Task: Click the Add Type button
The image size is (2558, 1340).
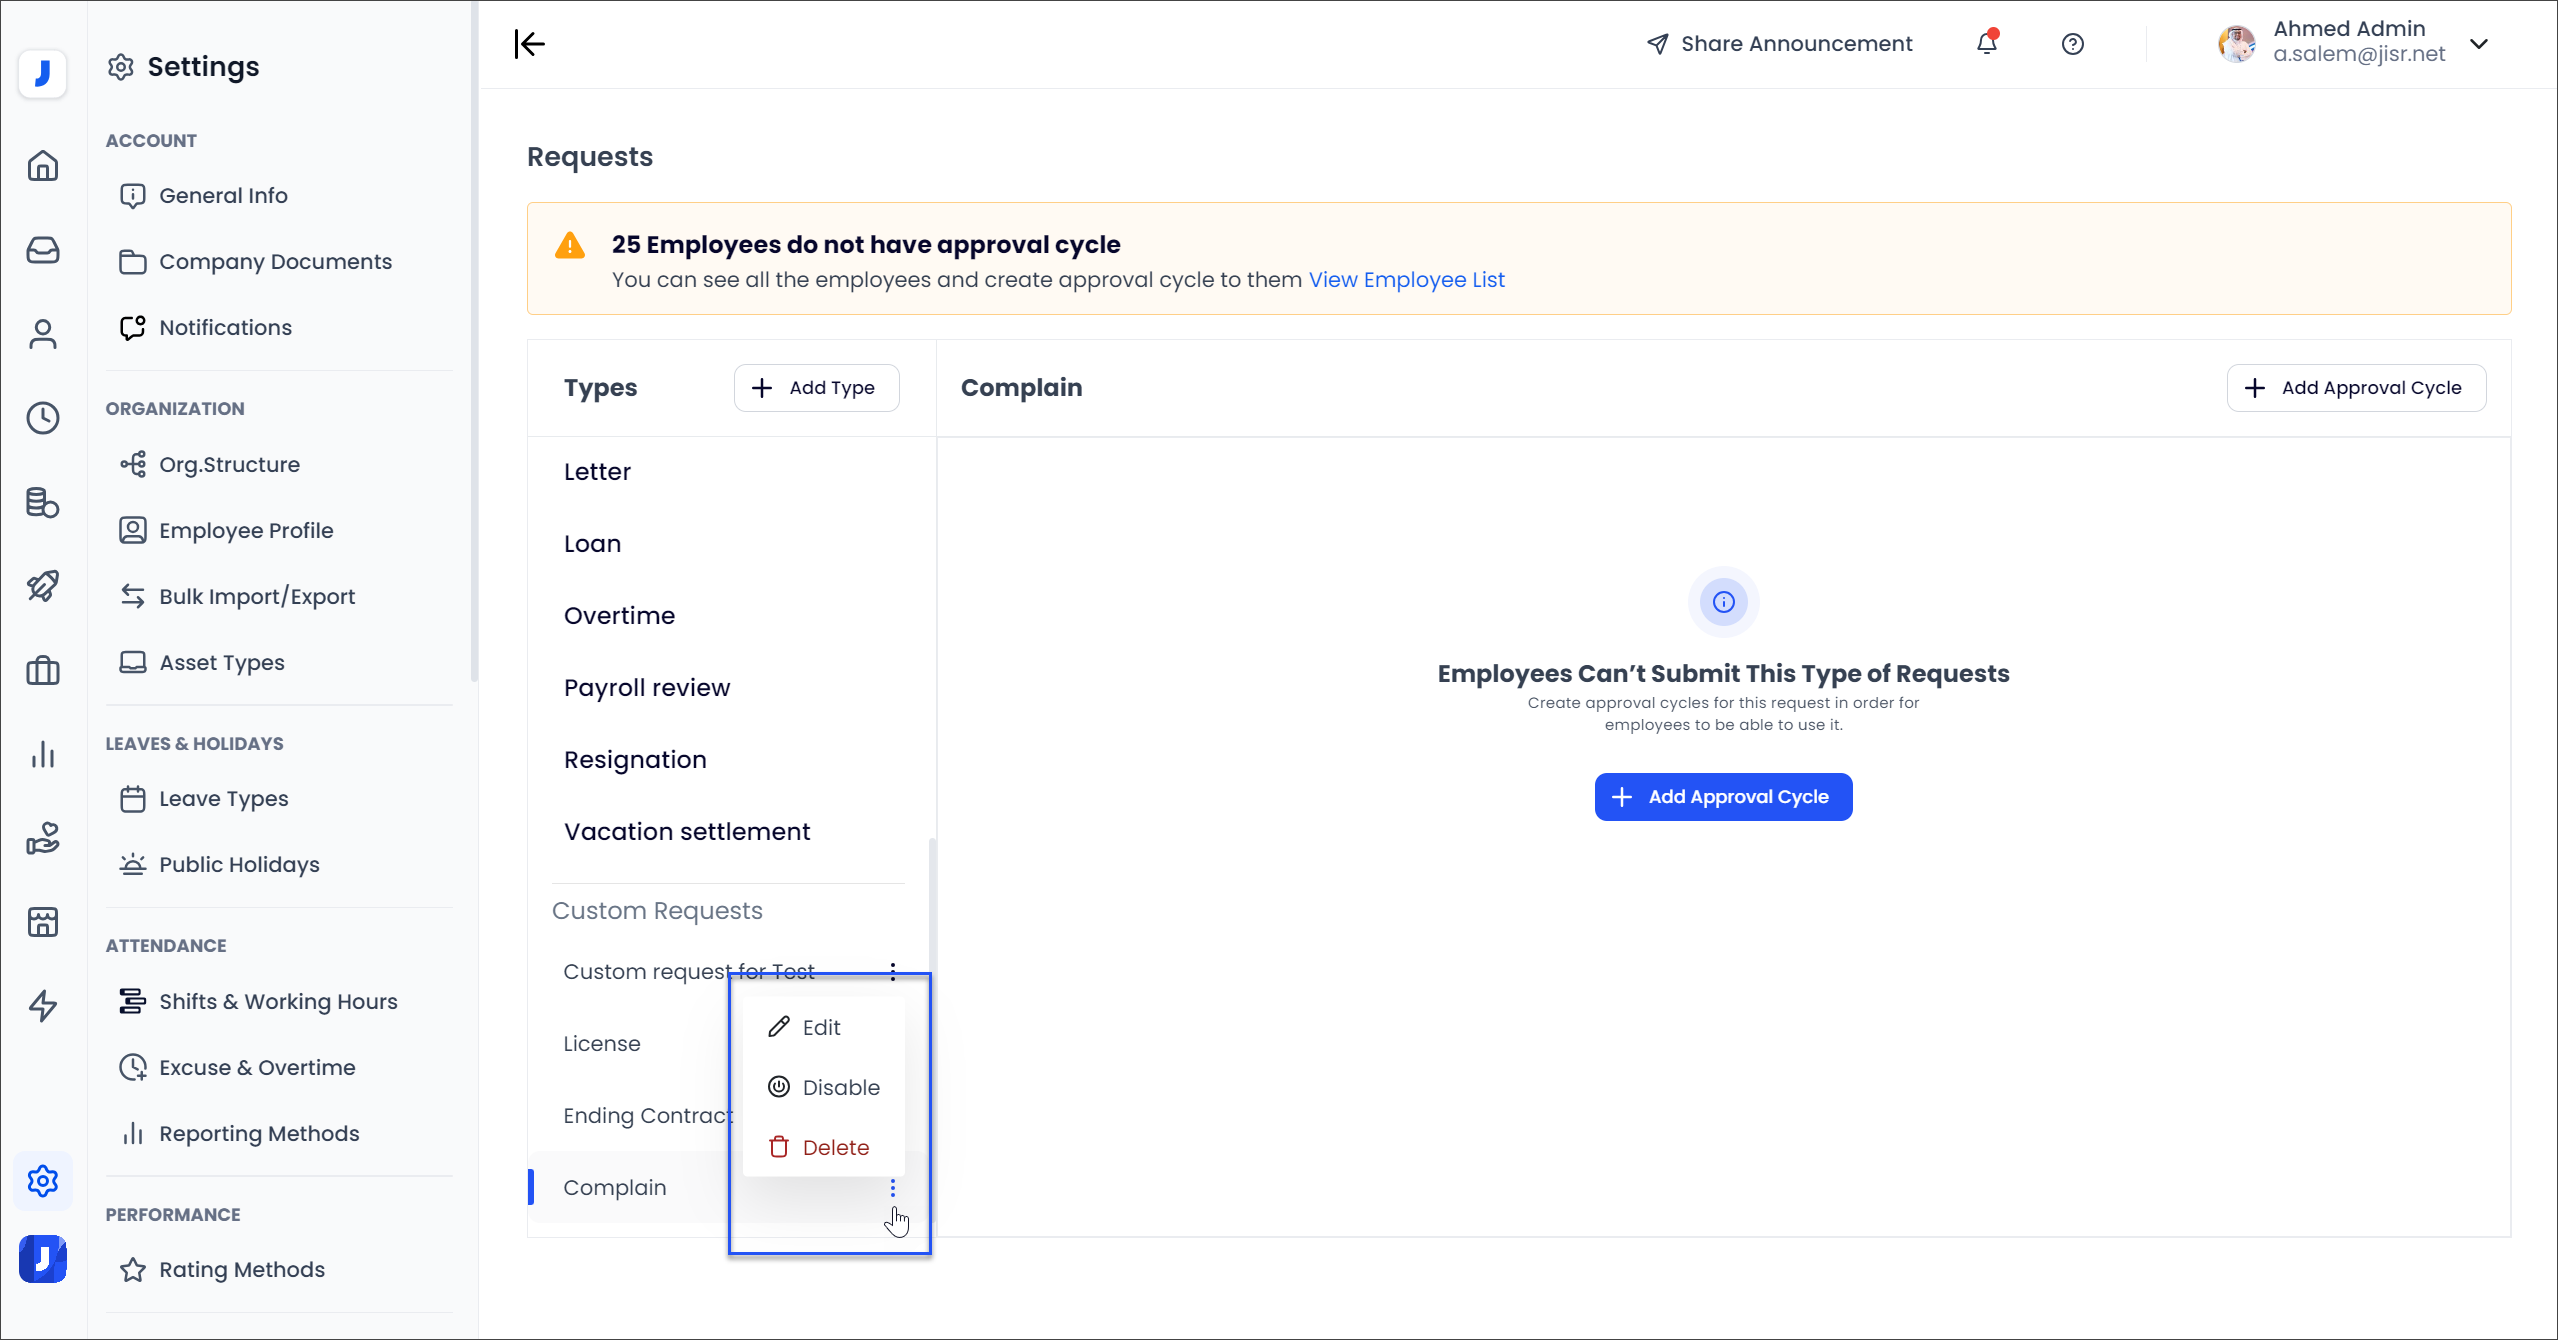Action: pos(816,388)
